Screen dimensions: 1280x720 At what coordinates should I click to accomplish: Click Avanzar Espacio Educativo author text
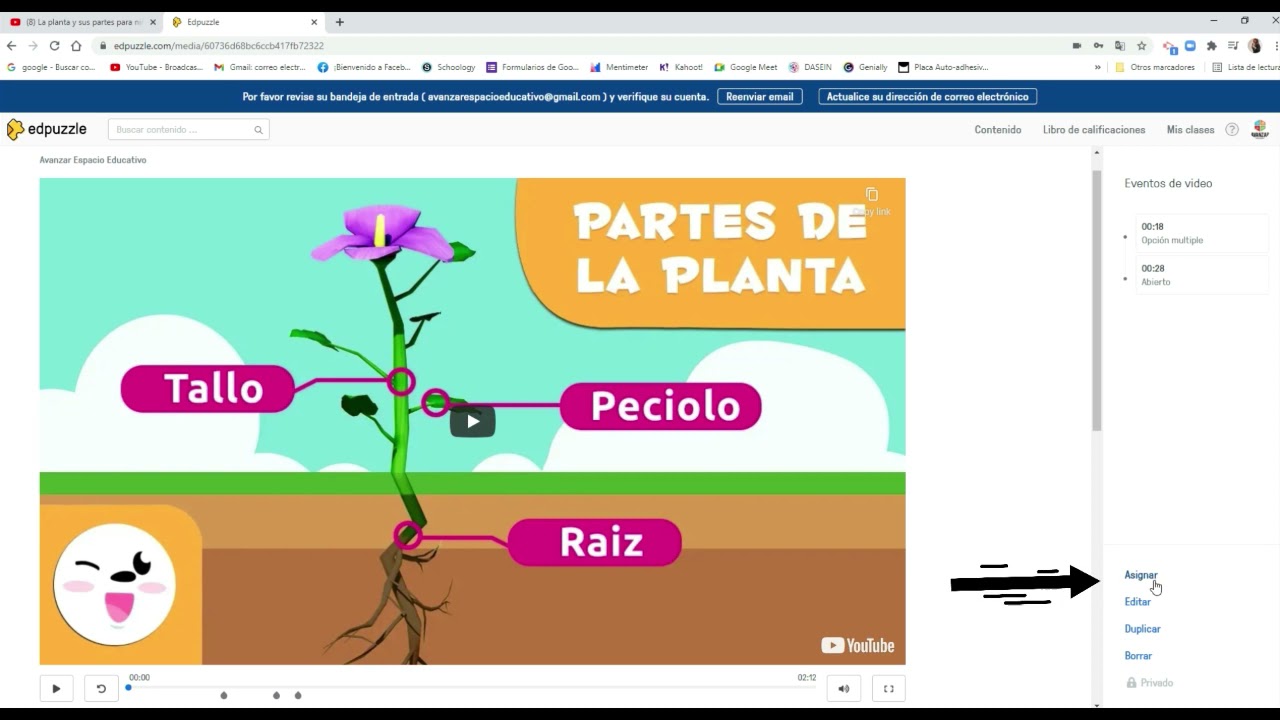tap(93, 160)
